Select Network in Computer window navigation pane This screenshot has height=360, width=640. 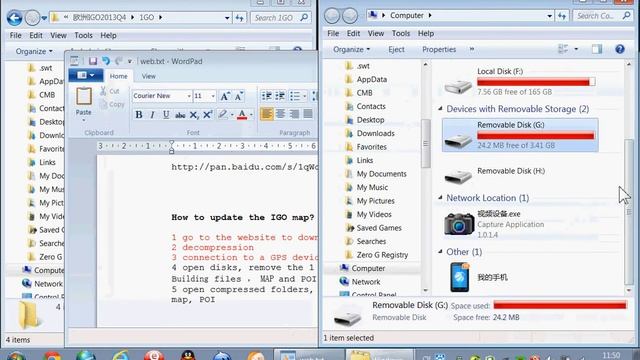pyautogui.click(x=366, y=282)
